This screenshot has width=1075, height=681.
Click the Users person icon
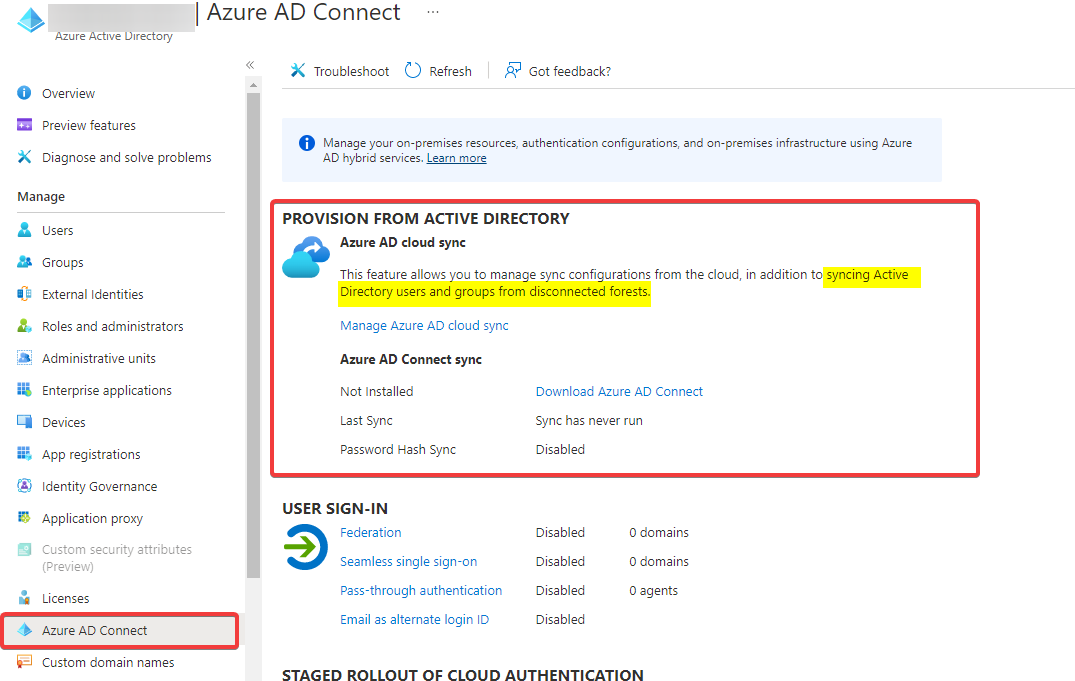point(24,230)
